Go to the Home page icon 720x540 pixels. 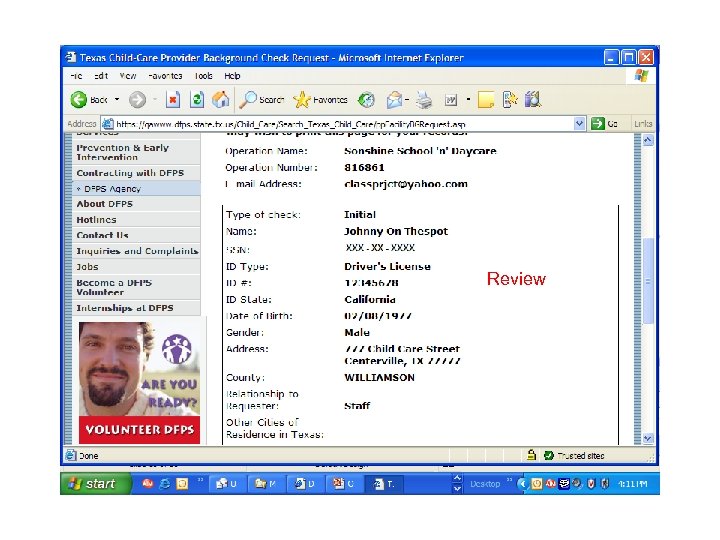tap(221, 100)
